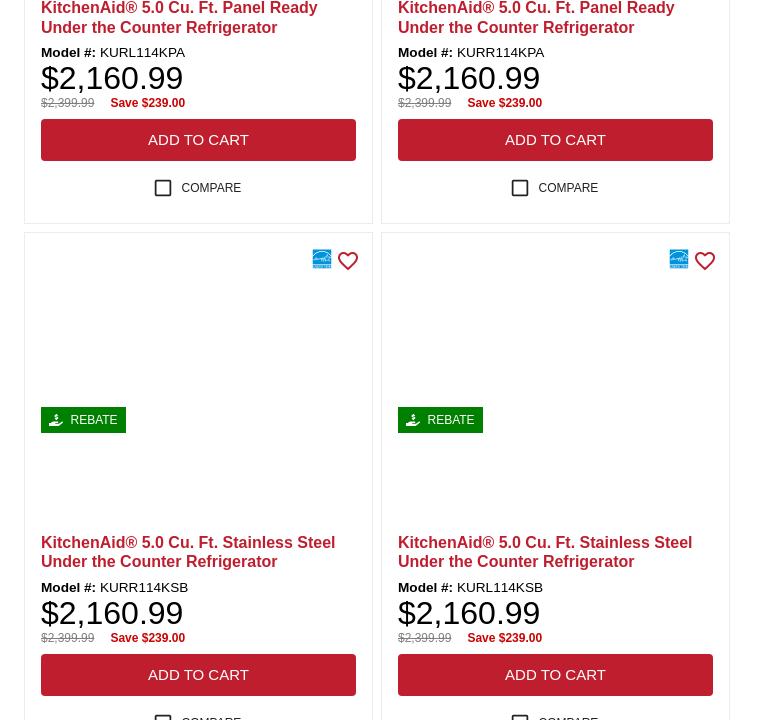
Task: Enable Compare checkbox for KURR114KSB refrigerator
Action: 163,716
